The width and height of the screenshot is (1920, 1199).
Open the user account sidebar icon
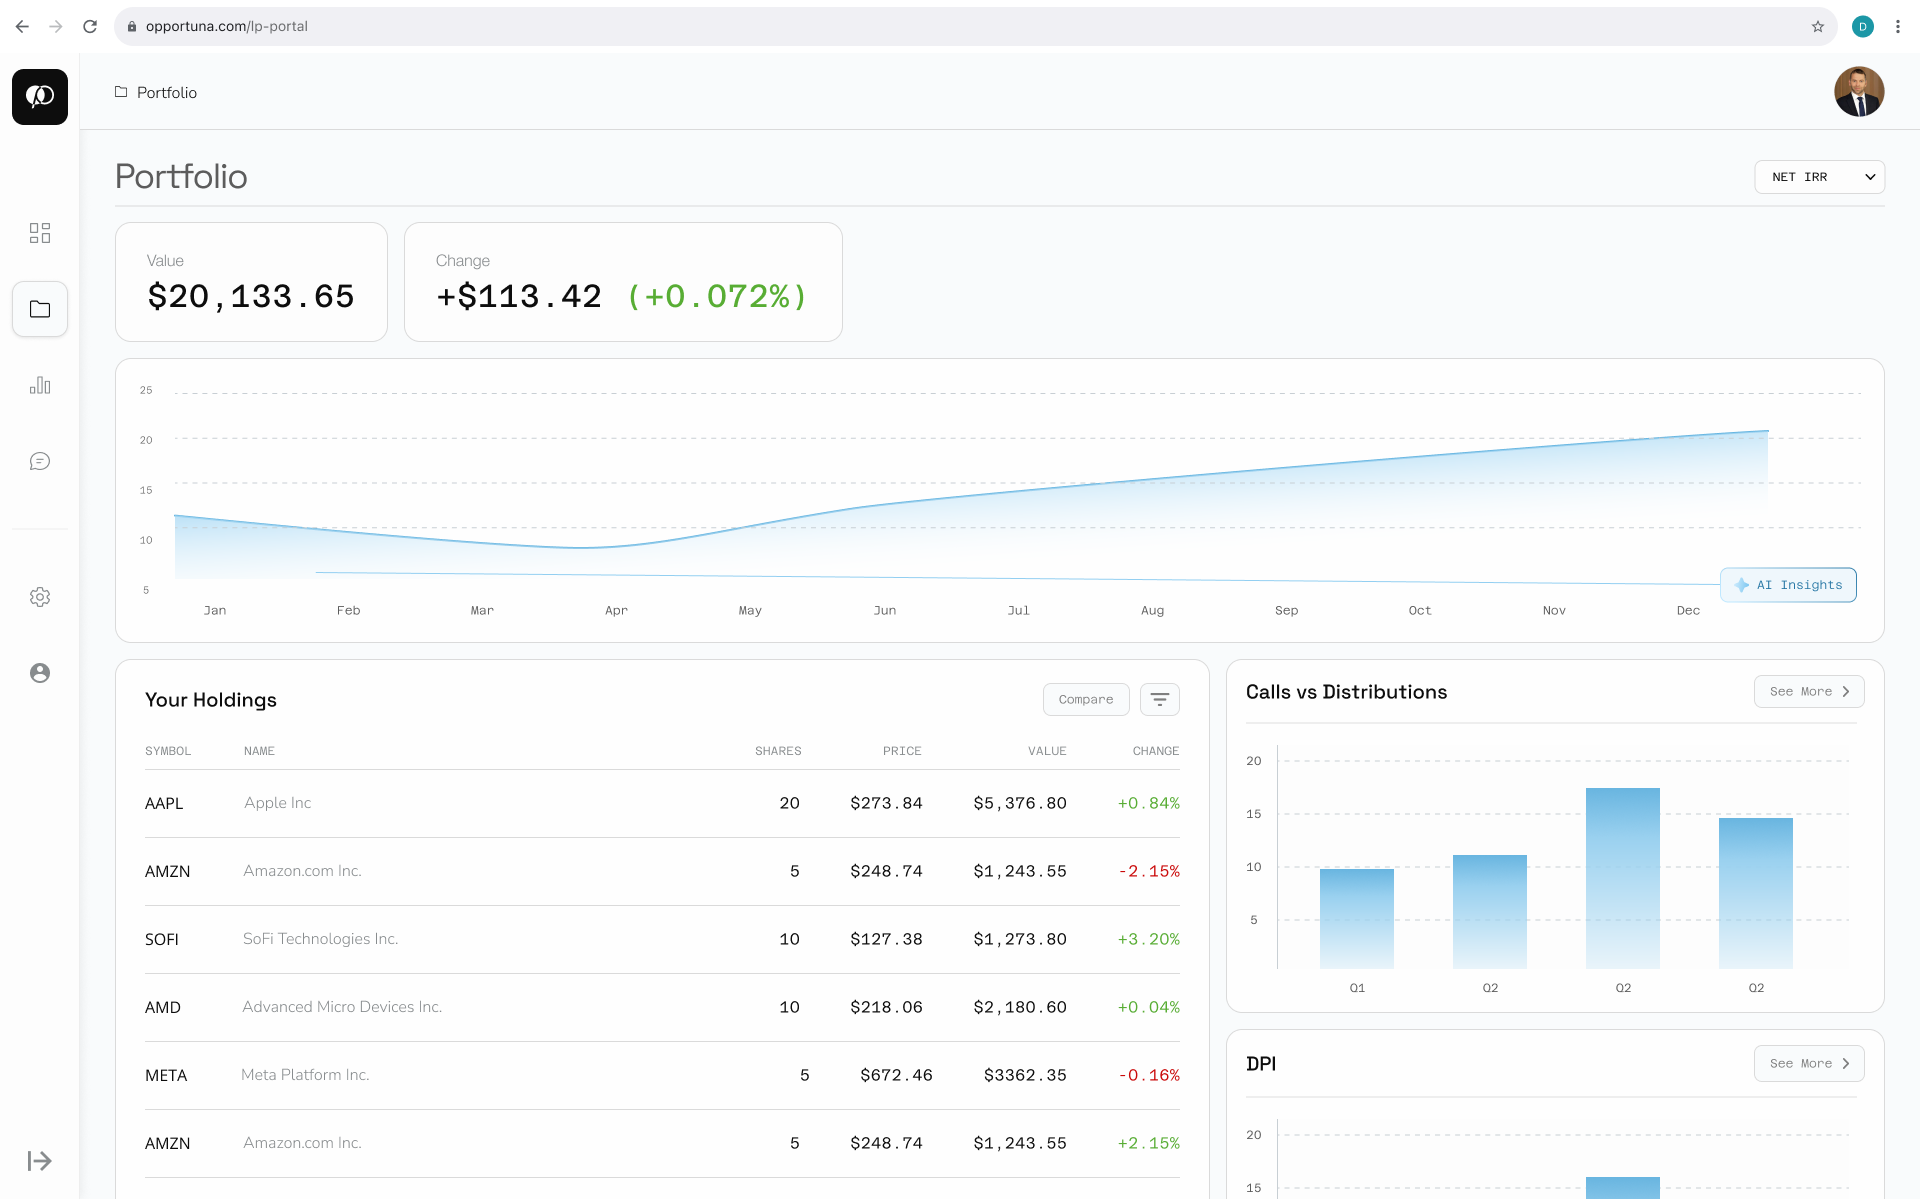[40, 673]
